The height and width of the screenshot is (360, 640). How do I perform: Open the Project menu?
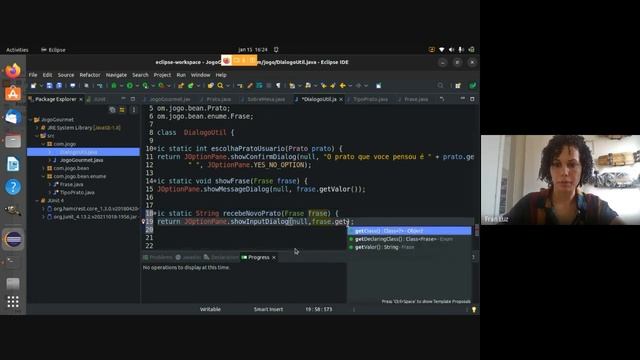[162, 75]
